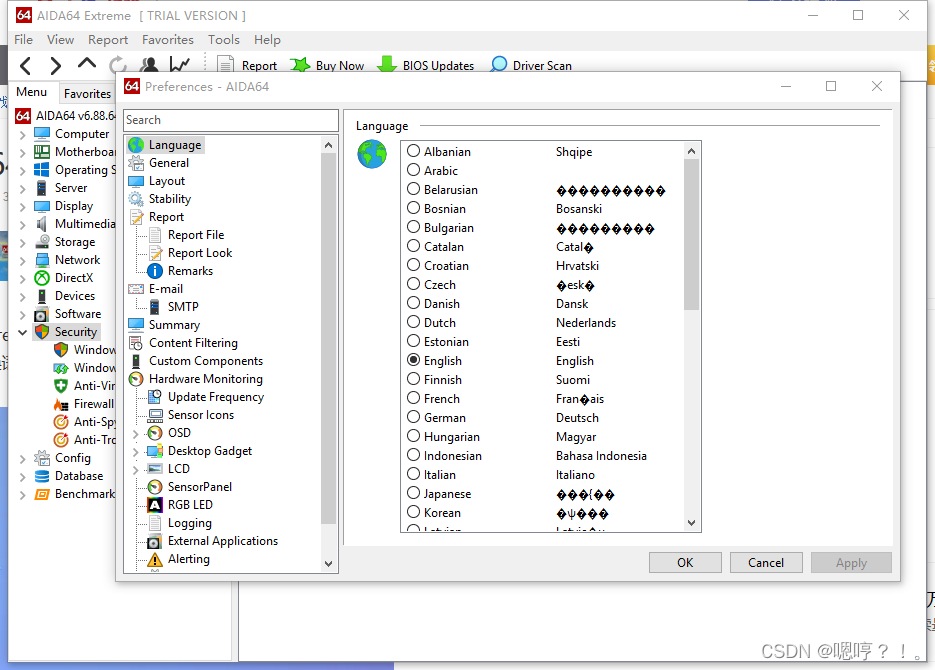Open the File menu
Viewport: 935px width, 670px height.
click(x=23, y=39)
